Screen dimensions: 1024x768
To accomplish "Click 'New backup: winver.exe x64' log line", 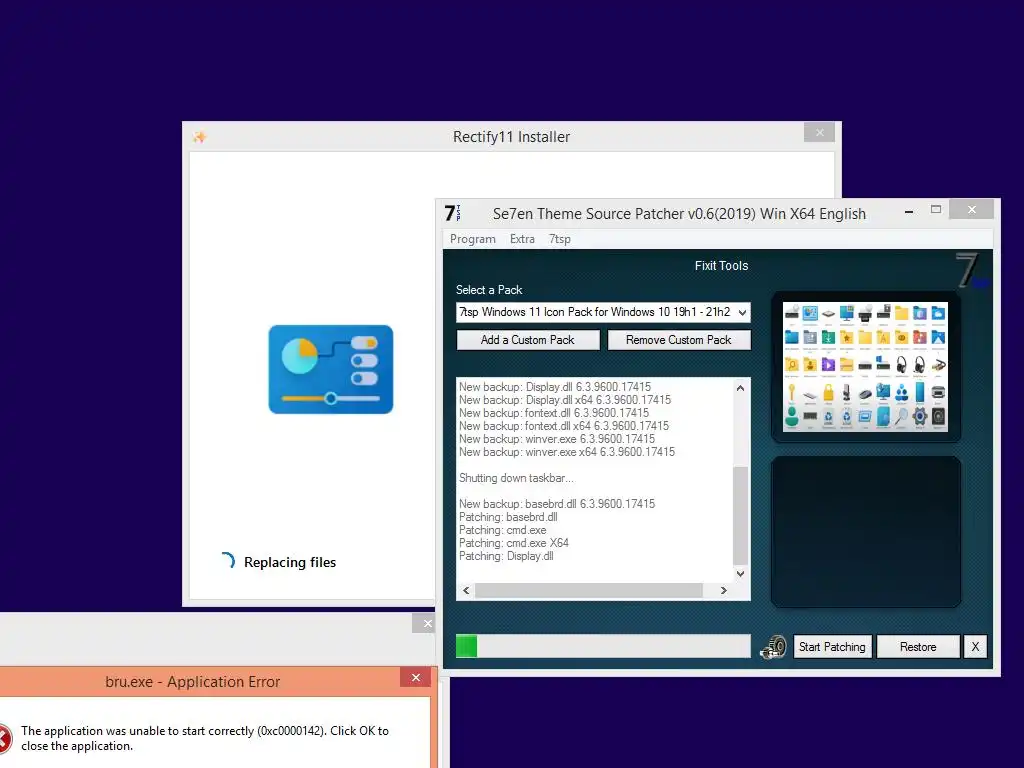I will (x=566, y=452).
